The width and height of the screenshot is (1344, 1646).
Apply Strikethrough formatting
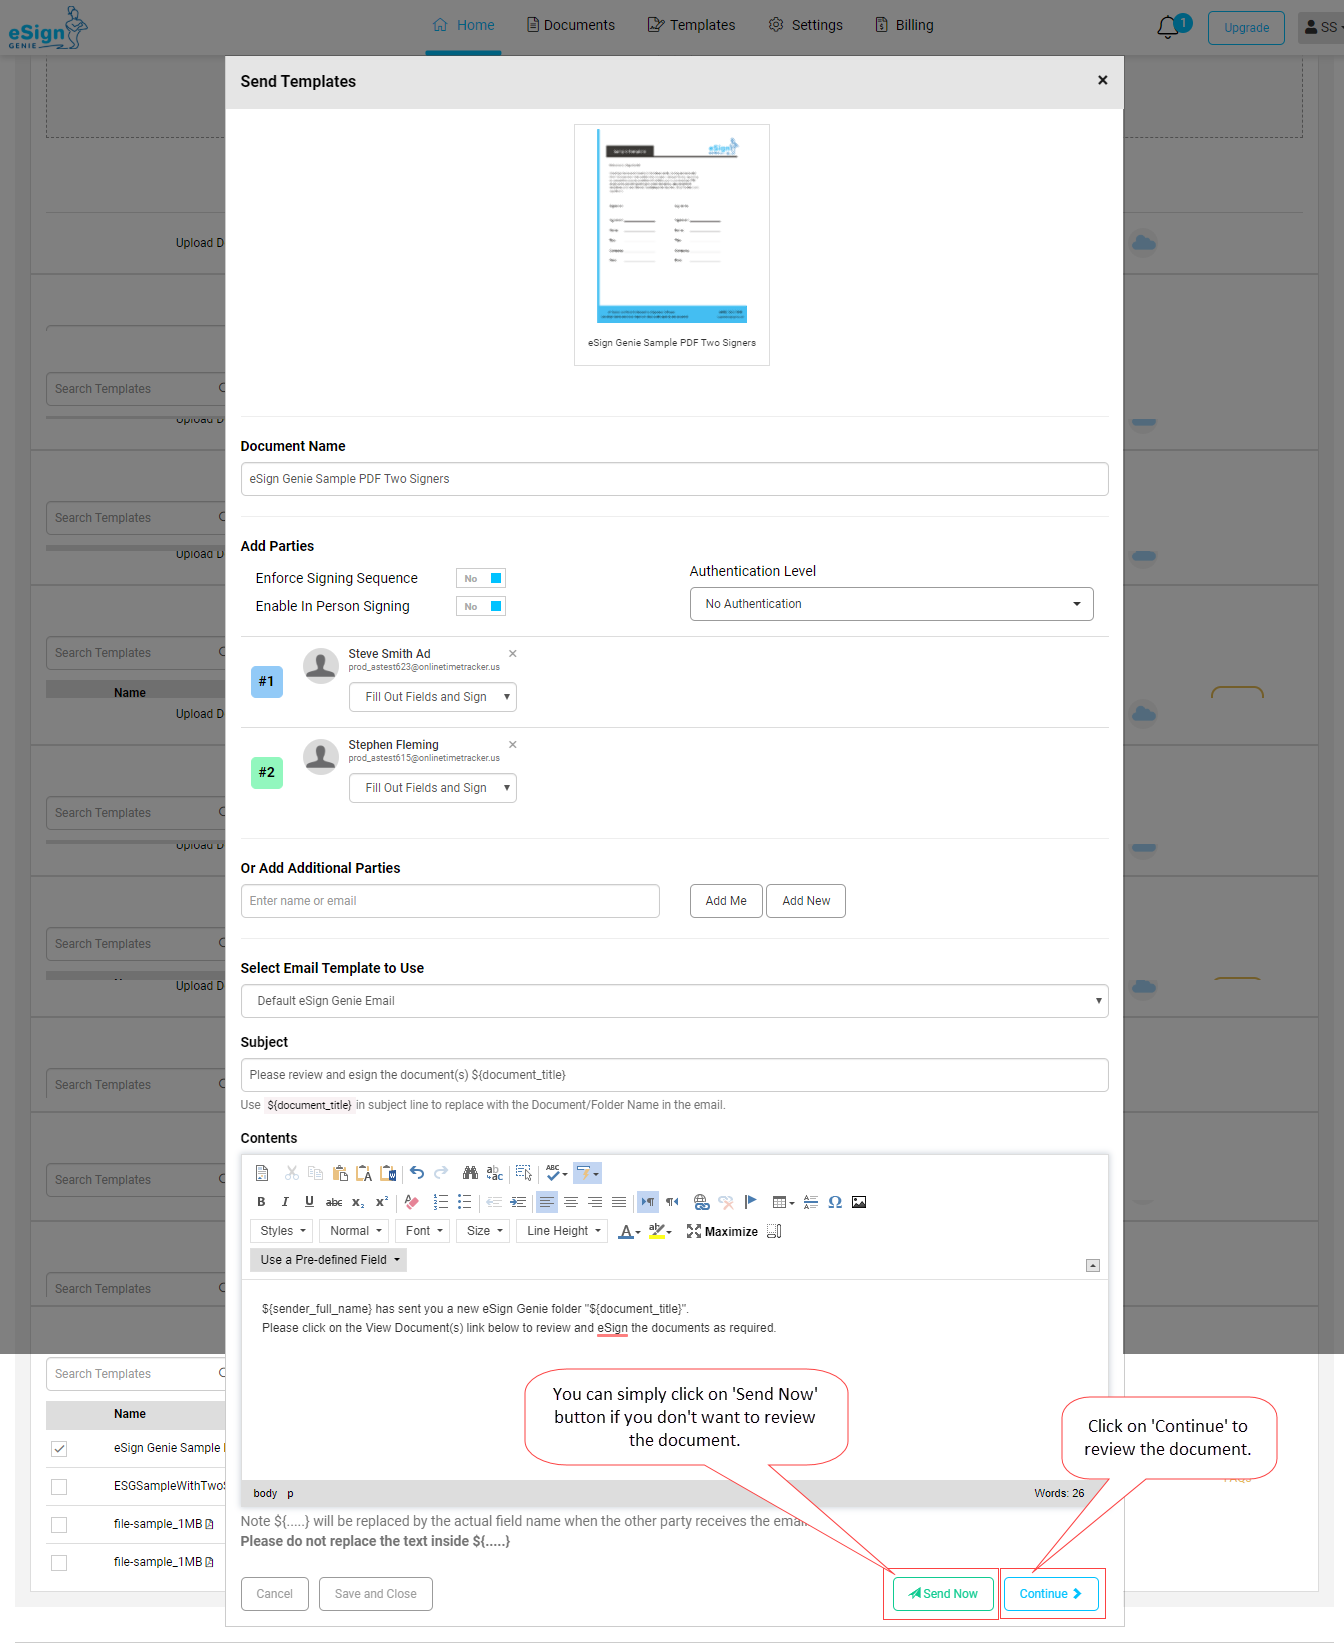(334, 1202)
